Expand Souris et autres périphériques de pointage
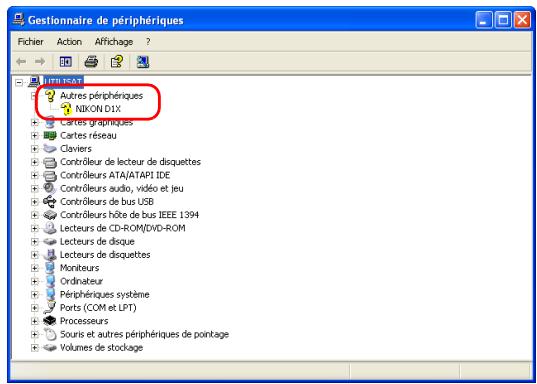 click(34, 334)
